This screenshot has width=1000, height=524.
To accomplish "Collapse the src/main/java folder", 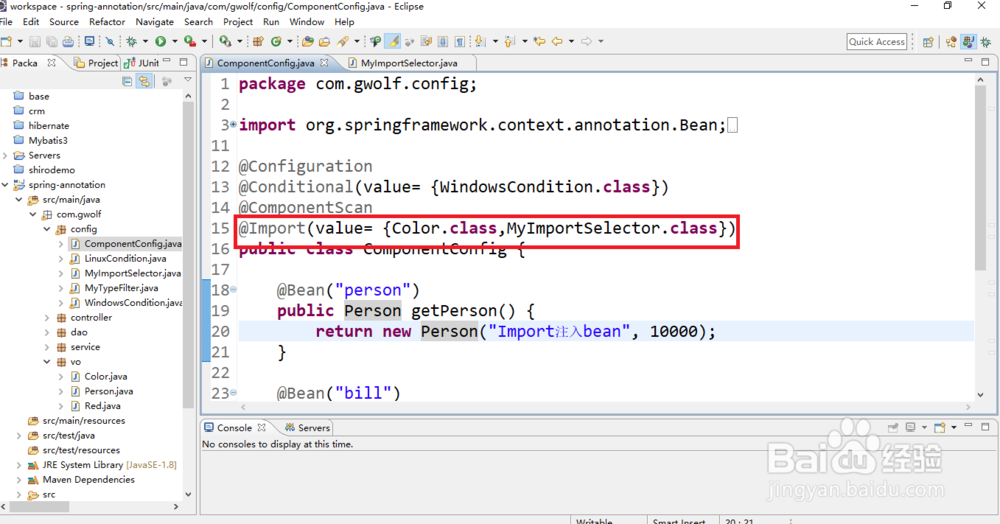I will [19, 200].
